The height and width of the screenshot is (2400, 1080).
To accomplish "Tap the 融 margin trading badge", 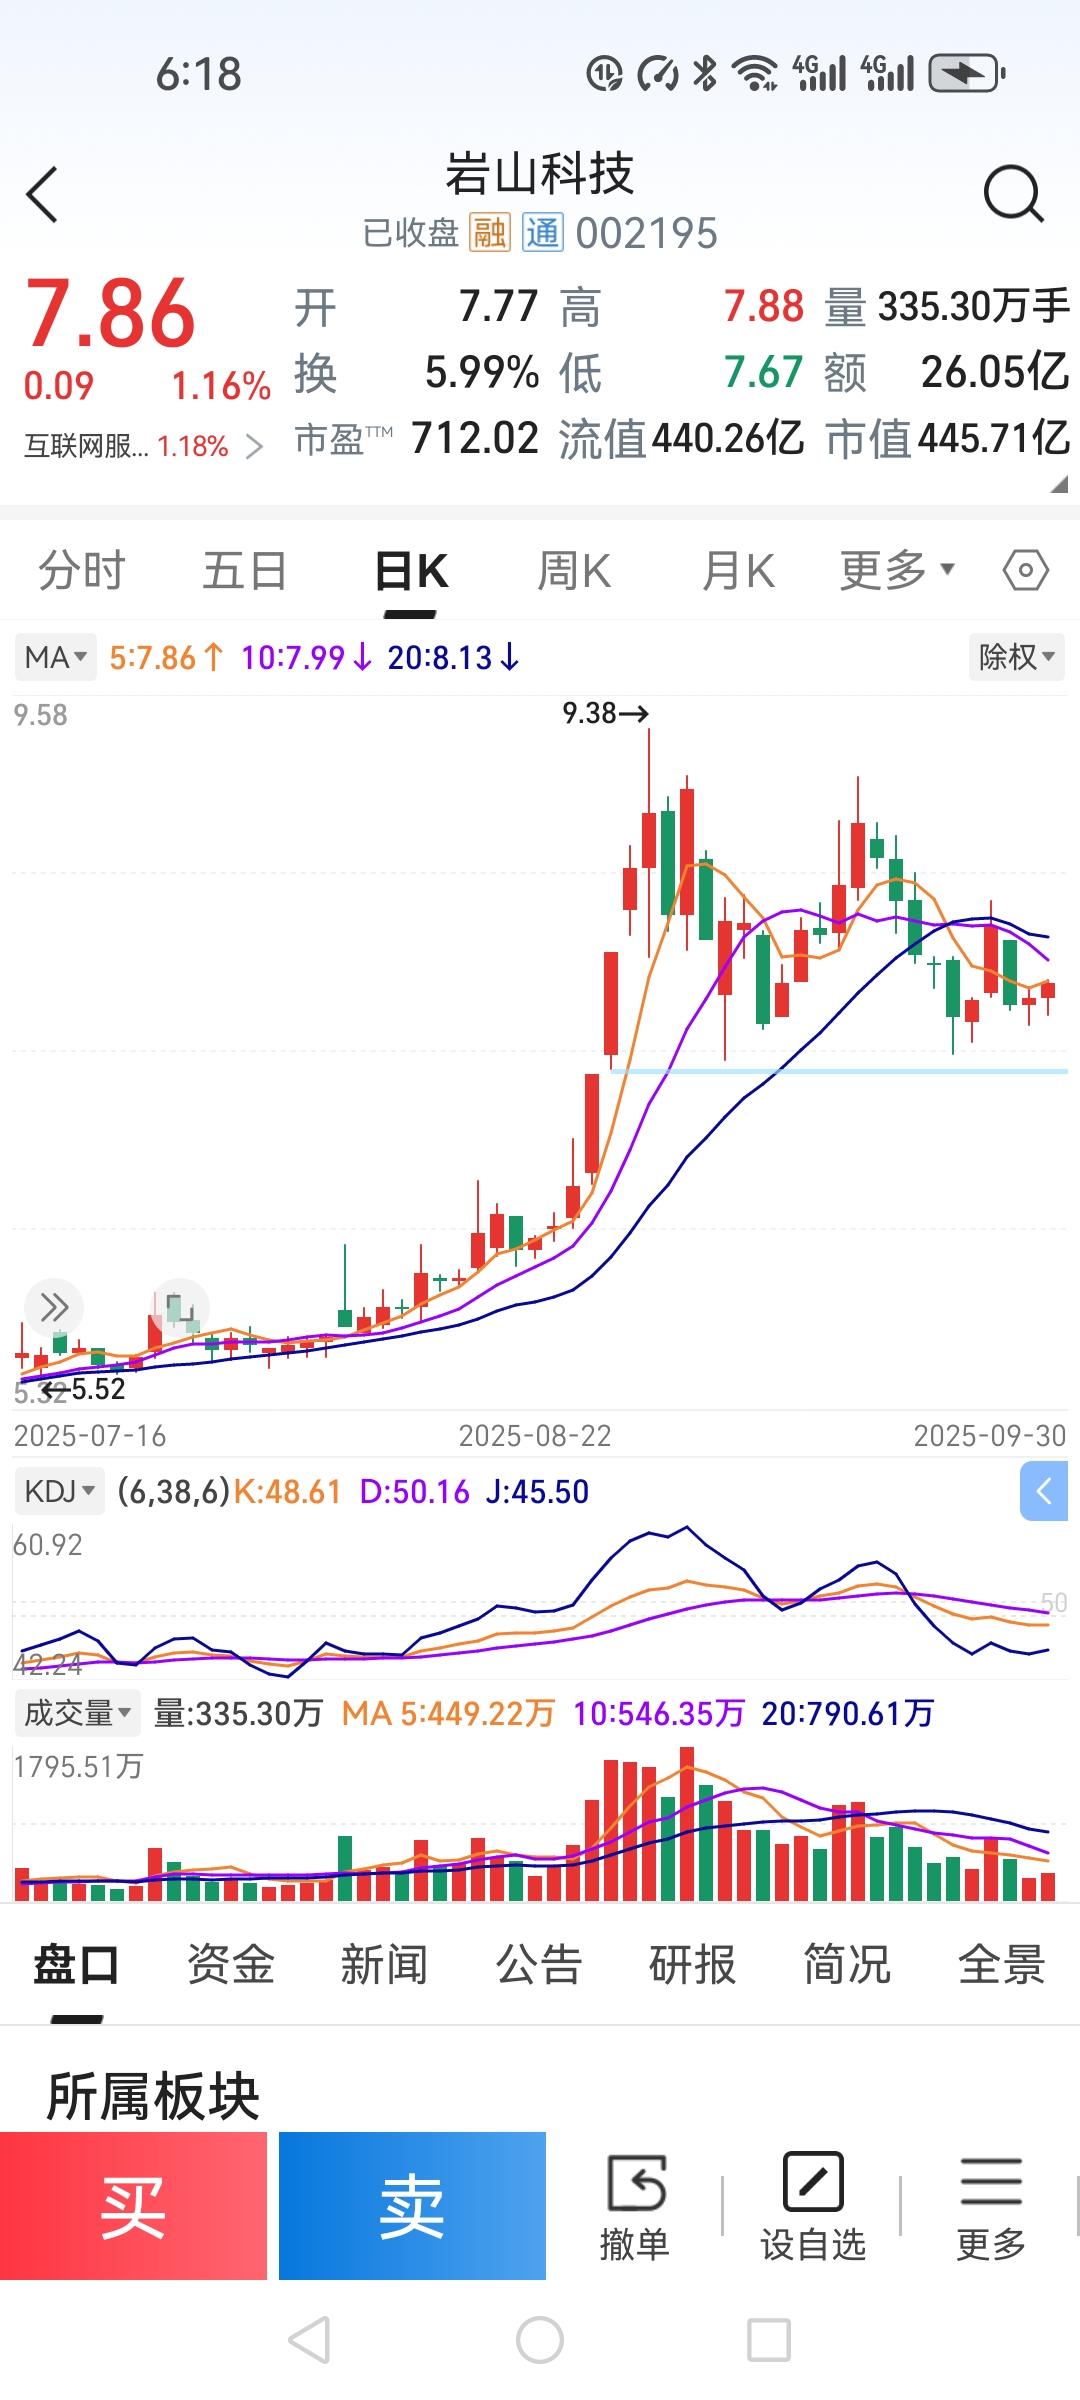I will point(490,233).
